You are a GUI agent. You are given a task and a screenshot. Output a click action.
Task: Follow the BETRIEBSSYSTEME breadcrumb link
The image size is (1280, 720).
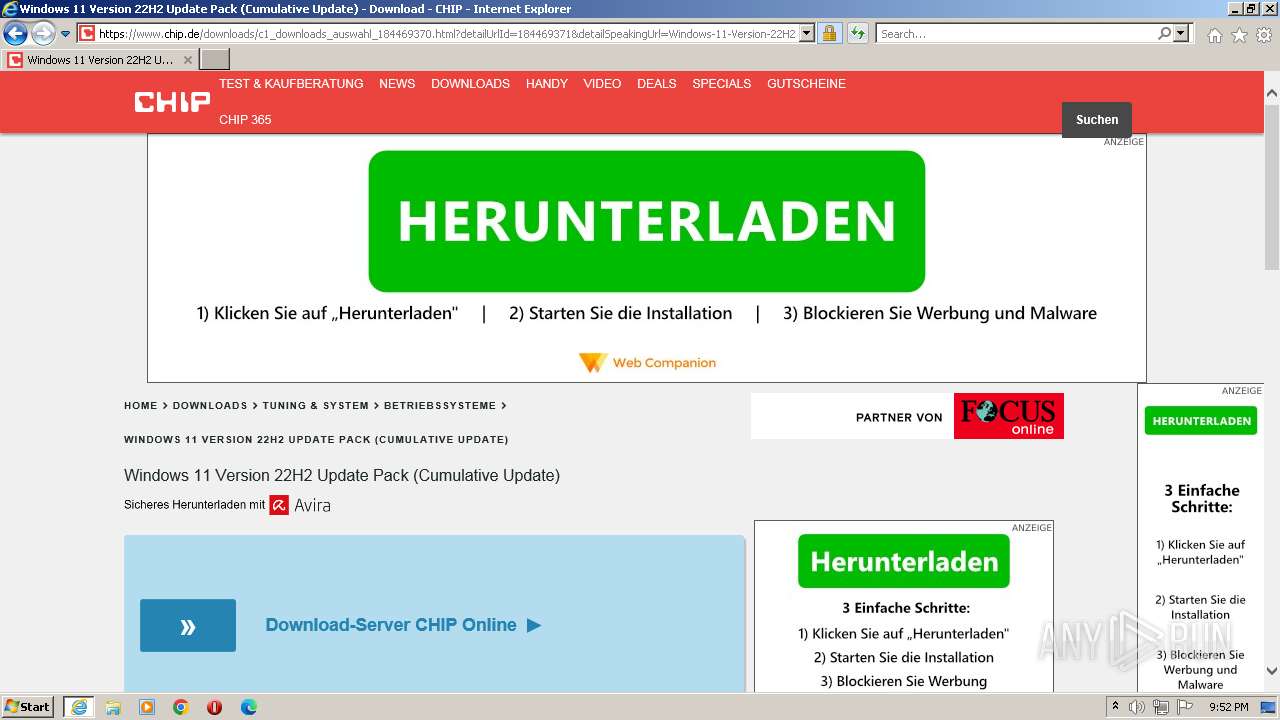[x=440, y=406]
